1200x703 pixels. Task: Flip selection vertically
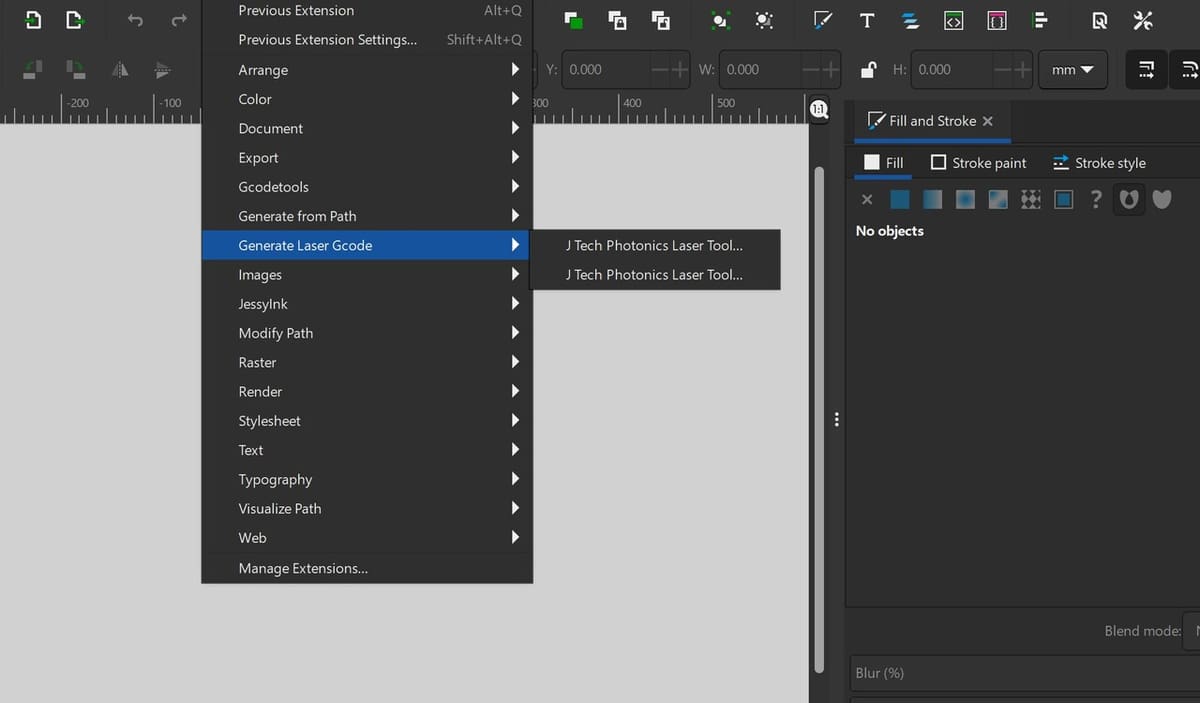(x=163, y=69)
